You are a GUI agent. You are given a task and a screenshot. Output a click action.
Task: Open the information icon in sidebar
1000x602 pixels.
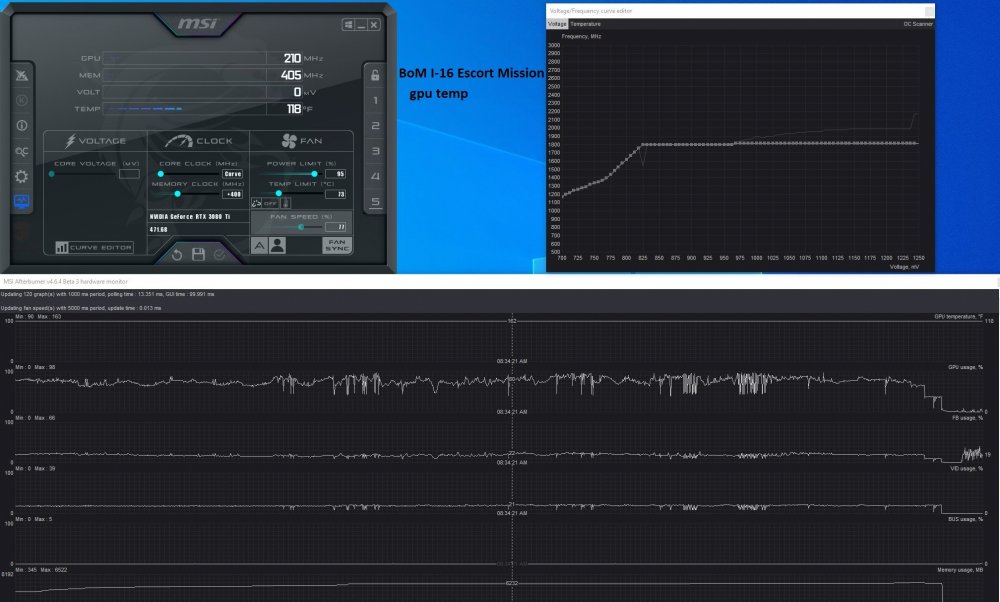point(21,126)
